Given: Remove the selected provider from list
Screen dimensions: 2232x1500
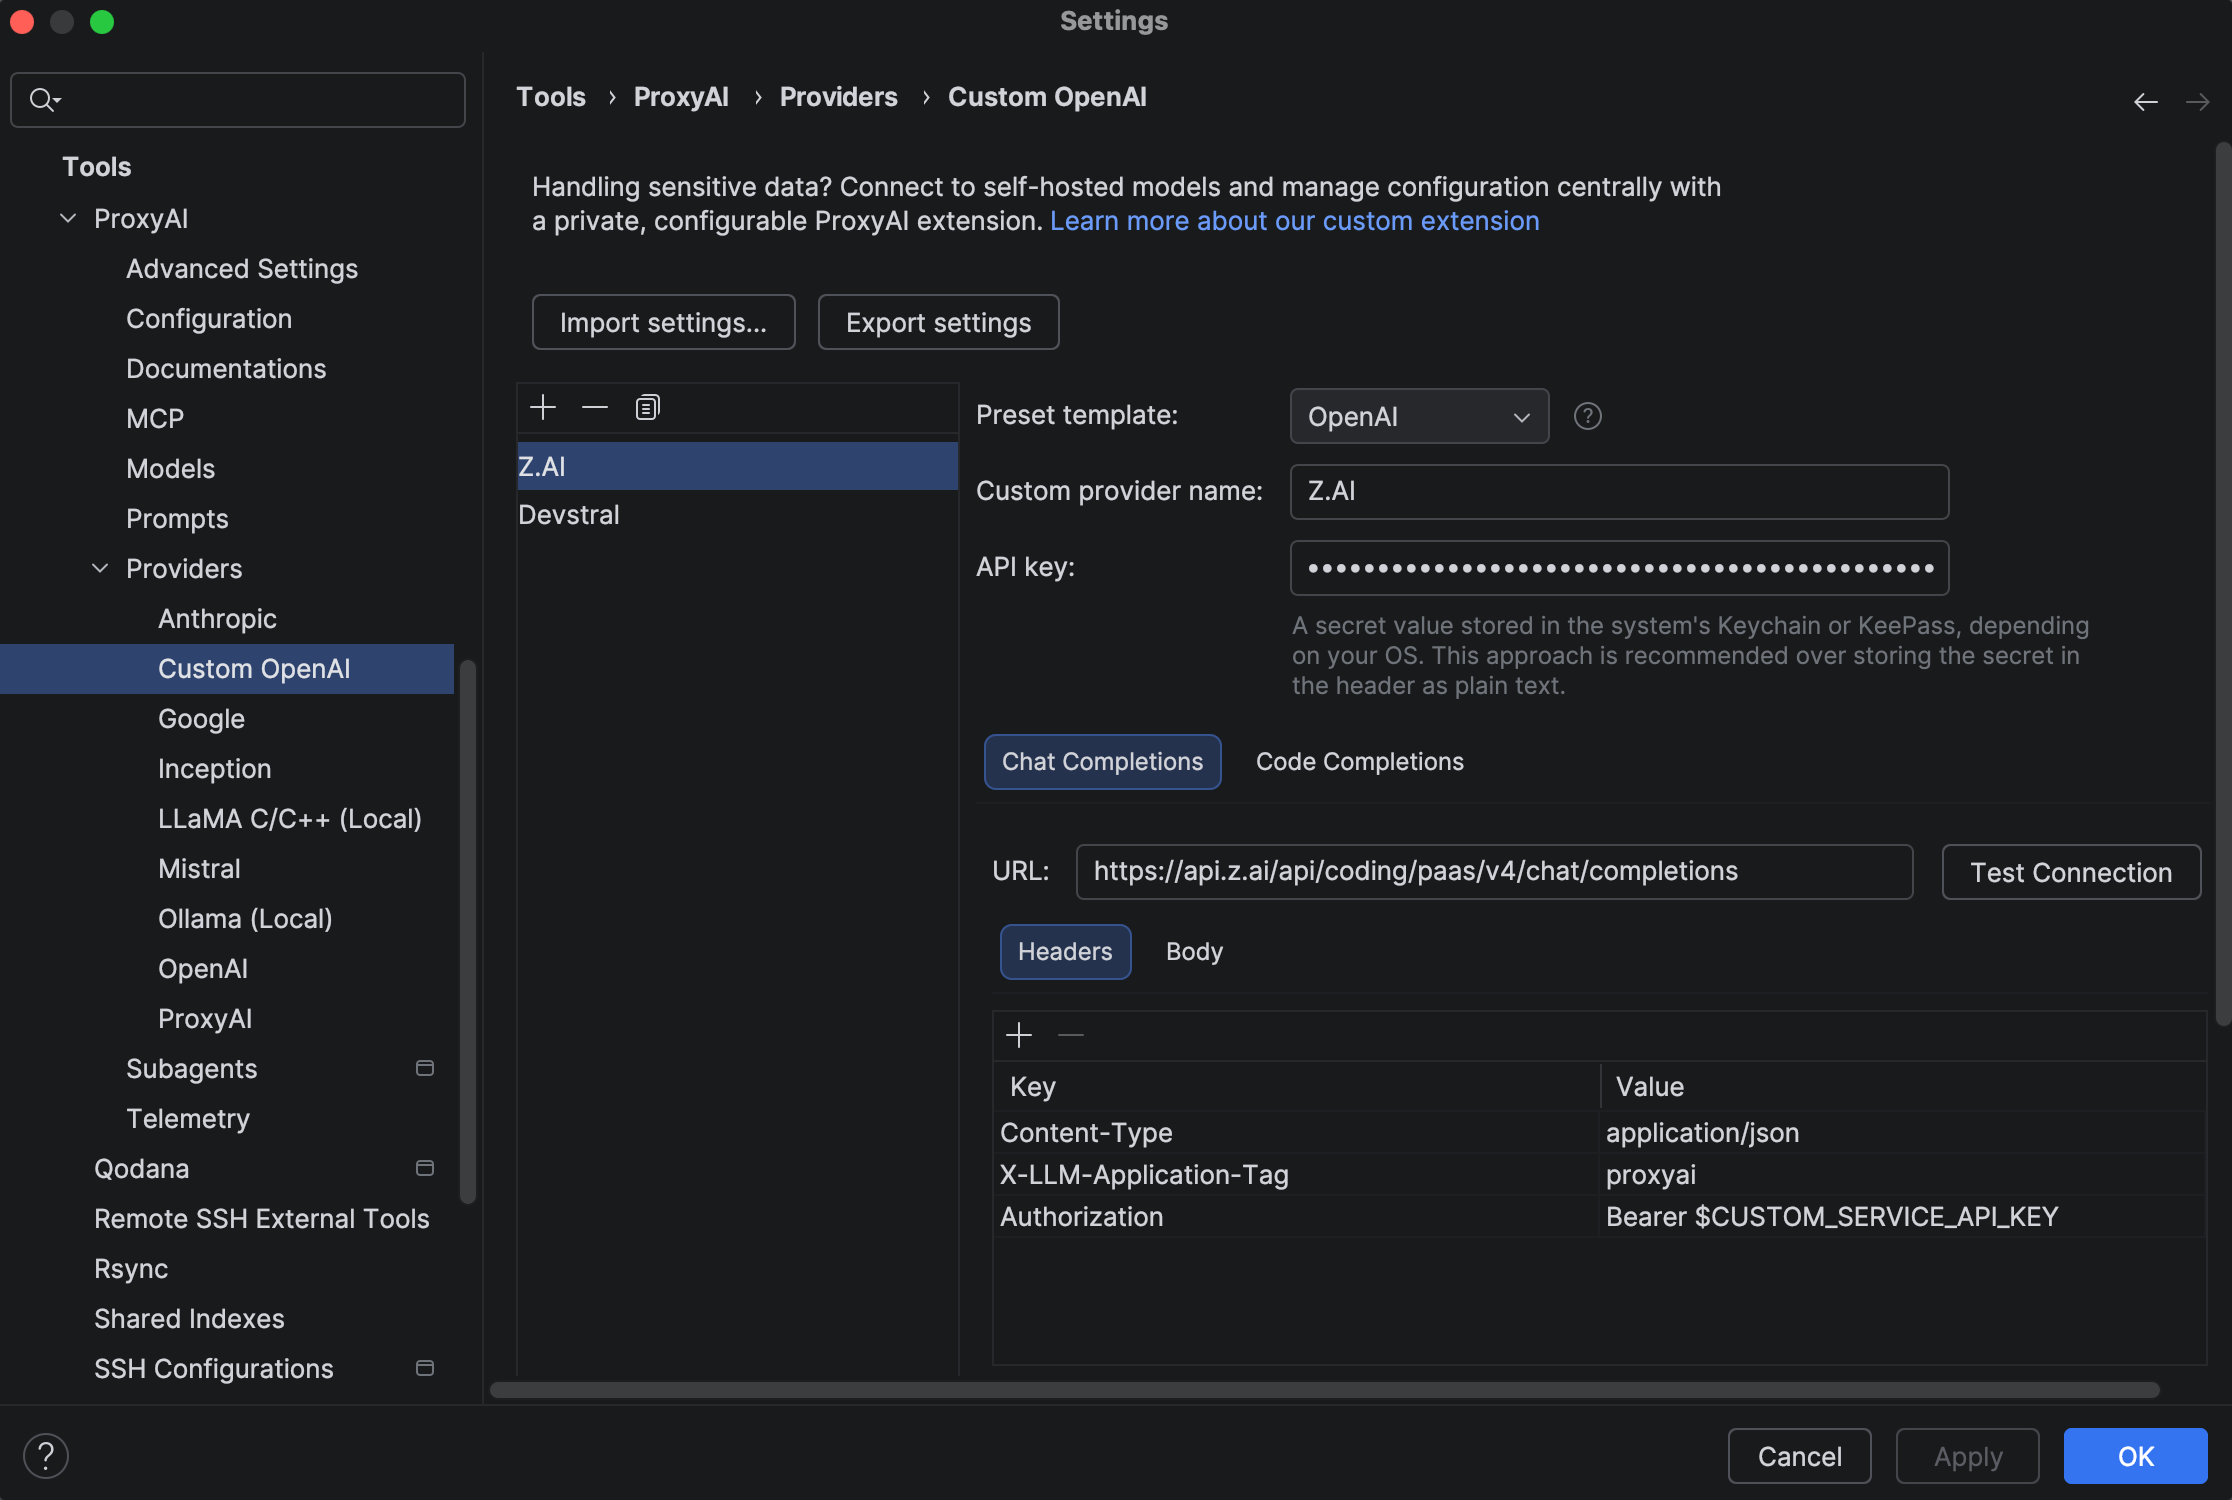Looking at the screenshot, I should 595,407.
